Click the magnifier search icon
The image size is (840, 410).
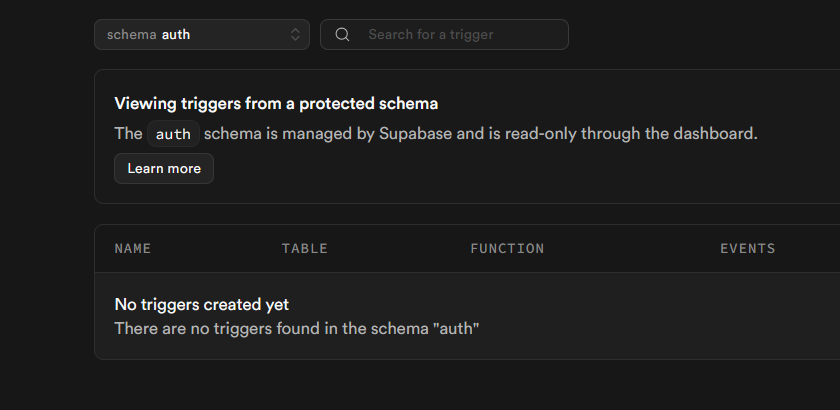click(342, 35)
